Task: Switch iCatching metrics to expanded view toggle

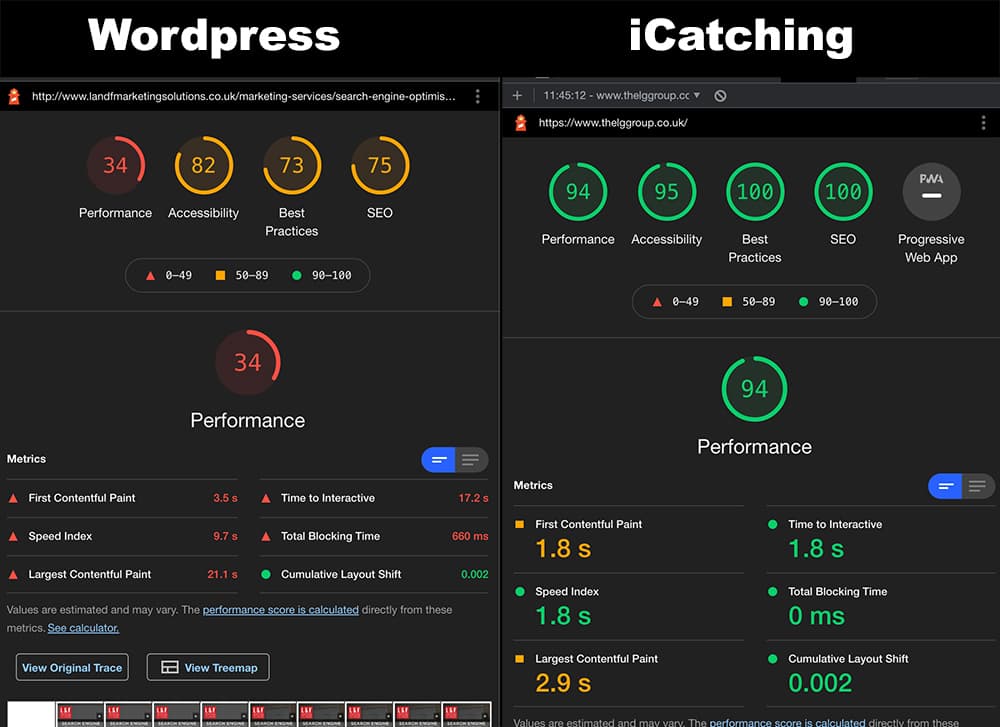Action: click(x=978, y=487)
